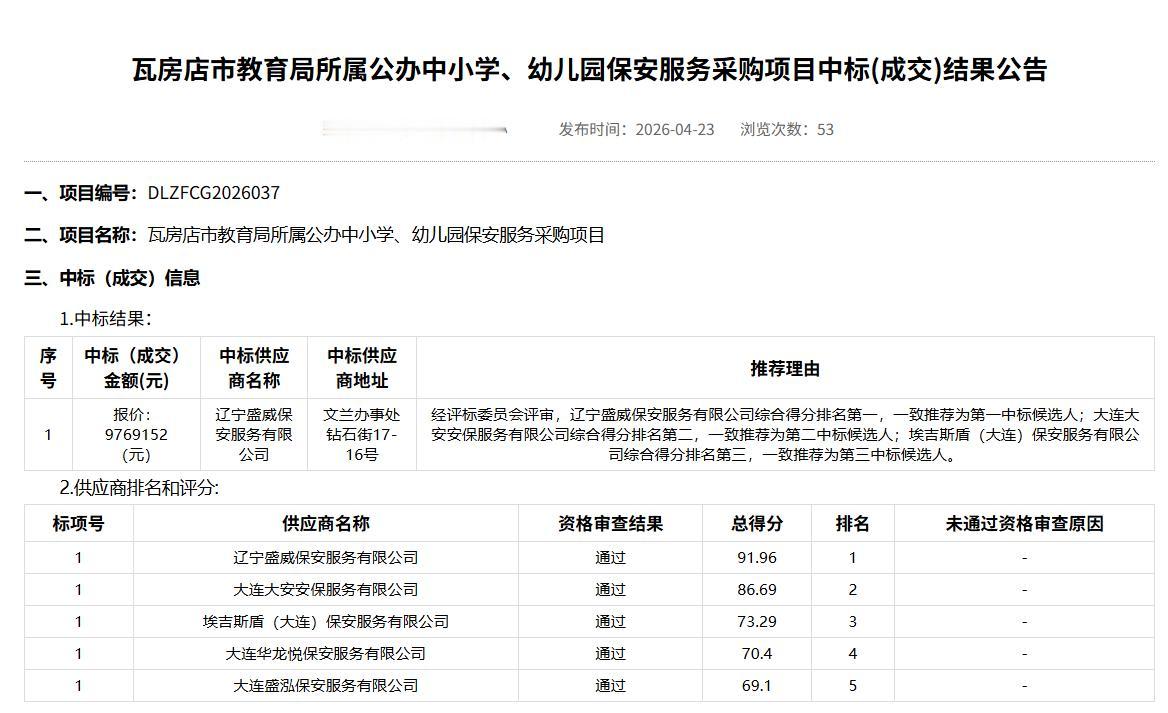Click 埃吉斯盾（大连）保安服务有限公司 row name
The width and height of the screenshot is (1168, 713).
[326, 621]
